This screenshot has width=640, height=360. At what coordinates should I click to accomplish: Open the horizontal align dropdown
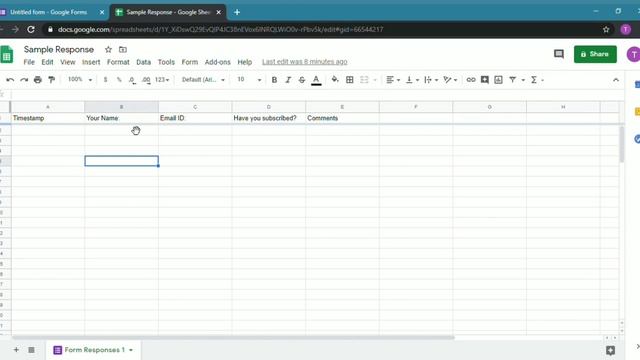point(393,80)
